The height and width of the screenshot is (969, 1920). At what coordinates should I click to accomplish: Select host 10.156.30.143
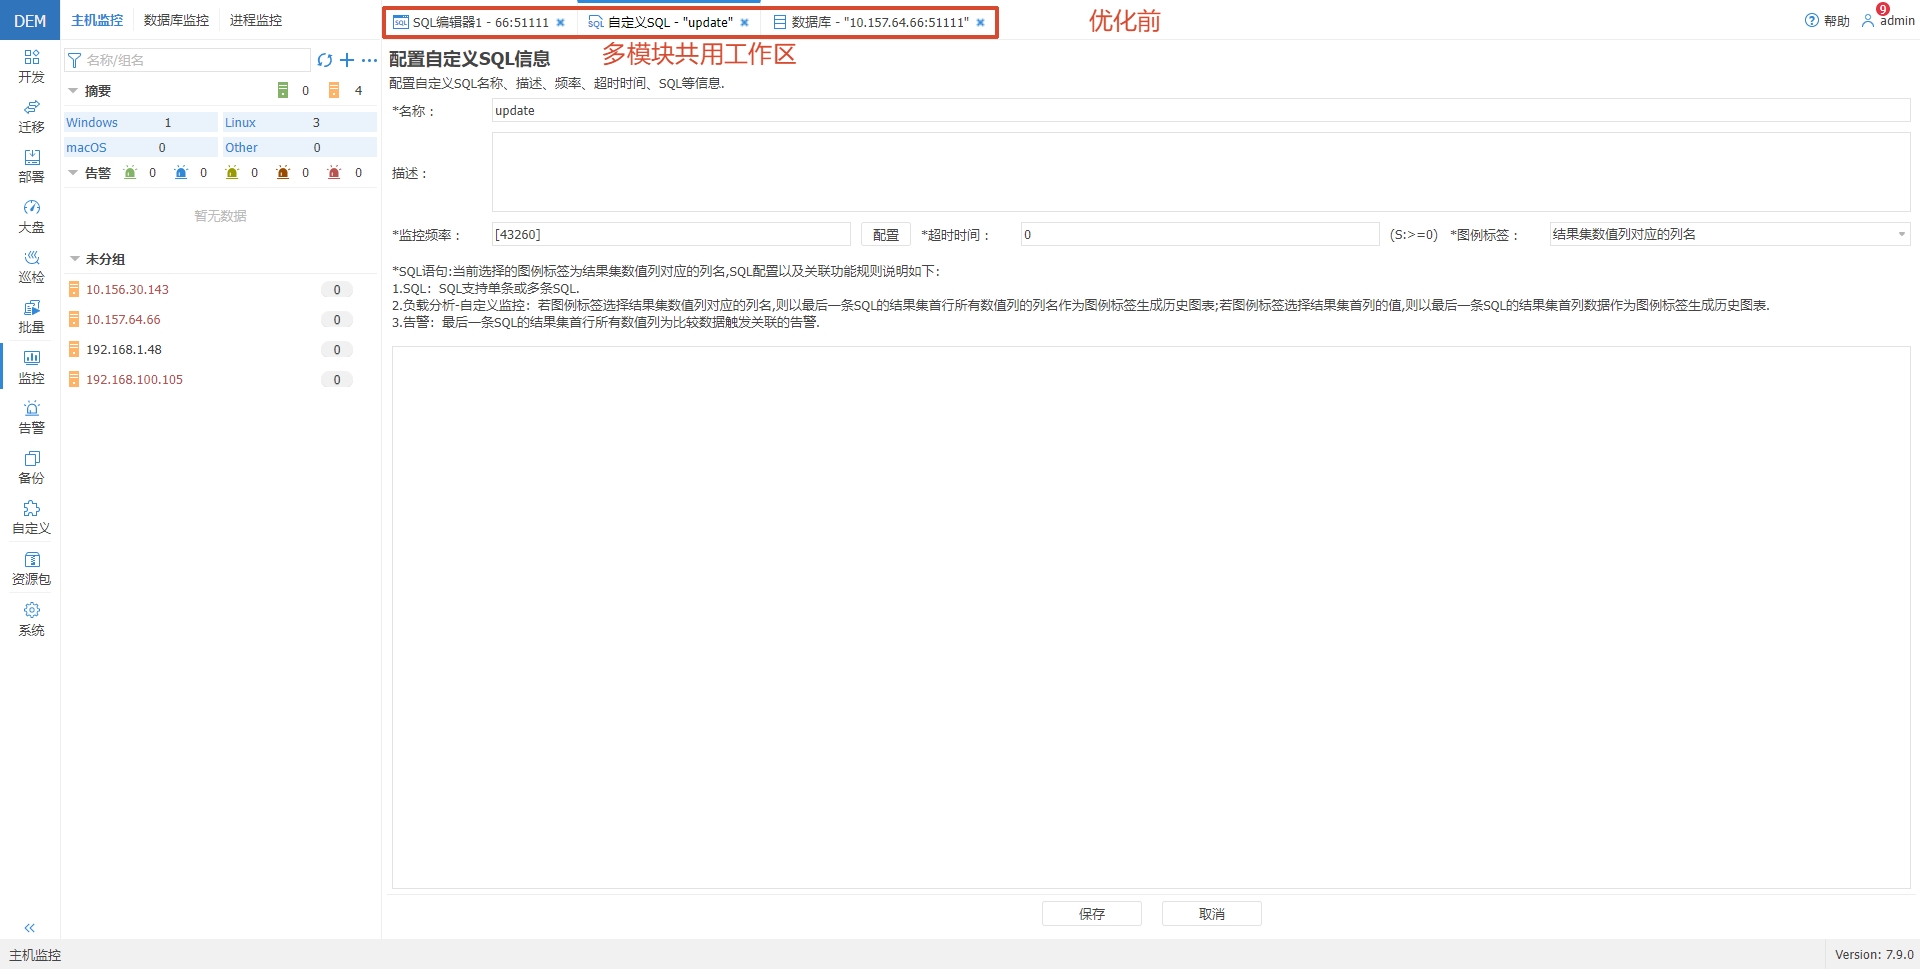(127, 289)
